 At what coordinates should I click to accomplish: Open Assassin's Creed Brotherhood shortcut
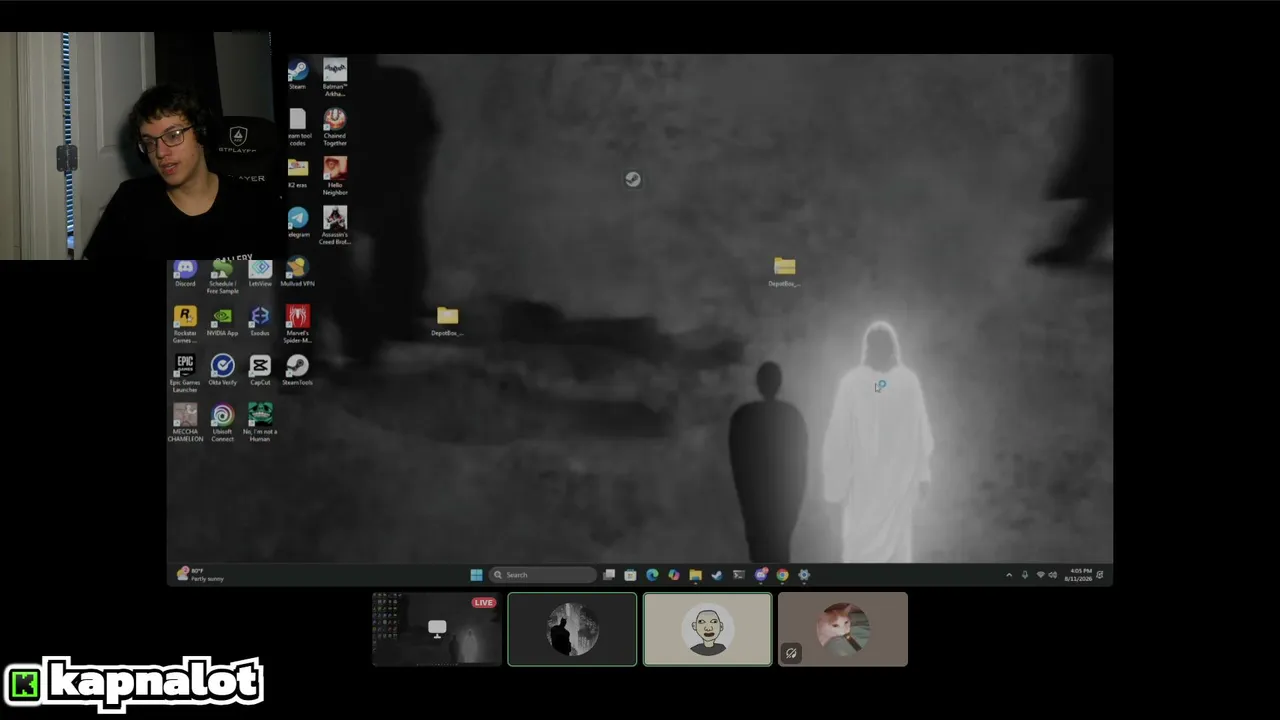(335, 225)
